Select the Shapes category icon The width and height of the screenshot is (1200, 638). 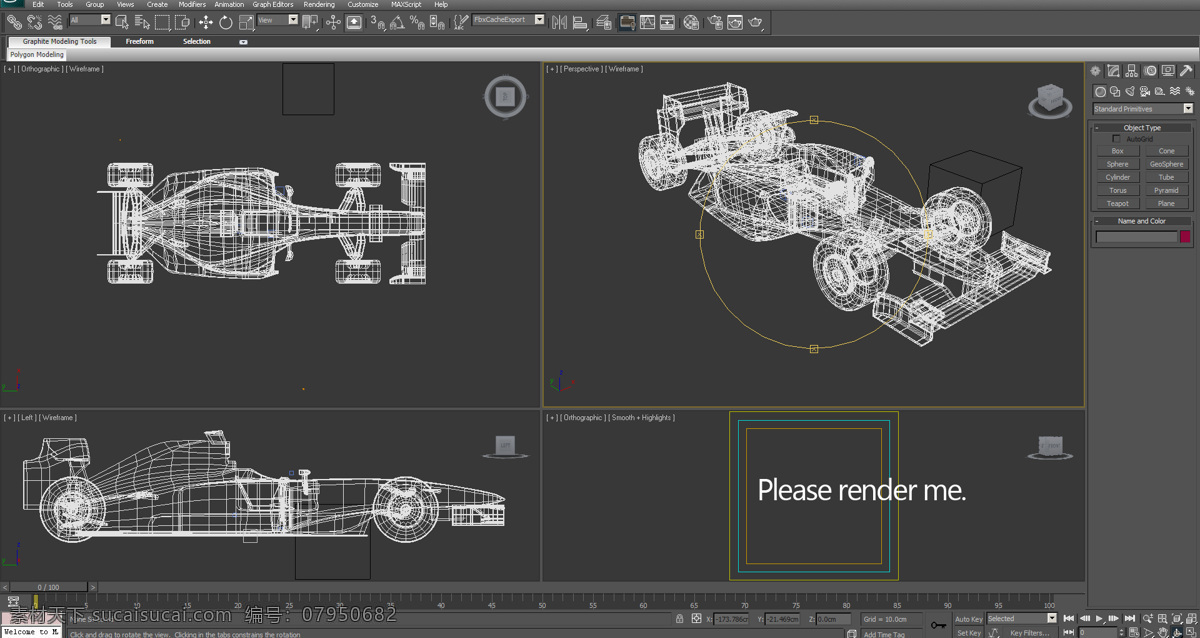tap(1116, 92)
